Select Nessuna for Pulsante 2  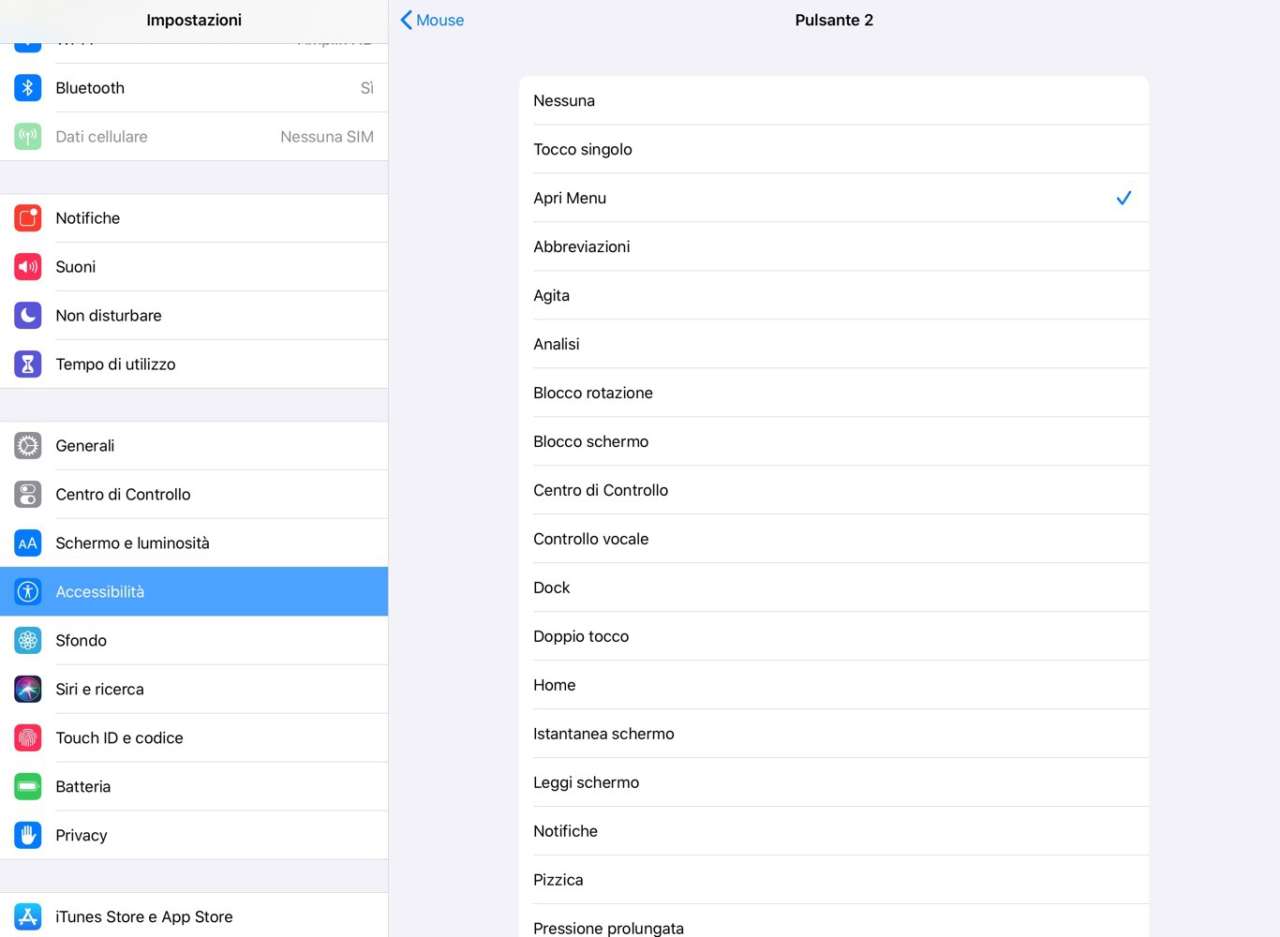[x=834, y=101]
